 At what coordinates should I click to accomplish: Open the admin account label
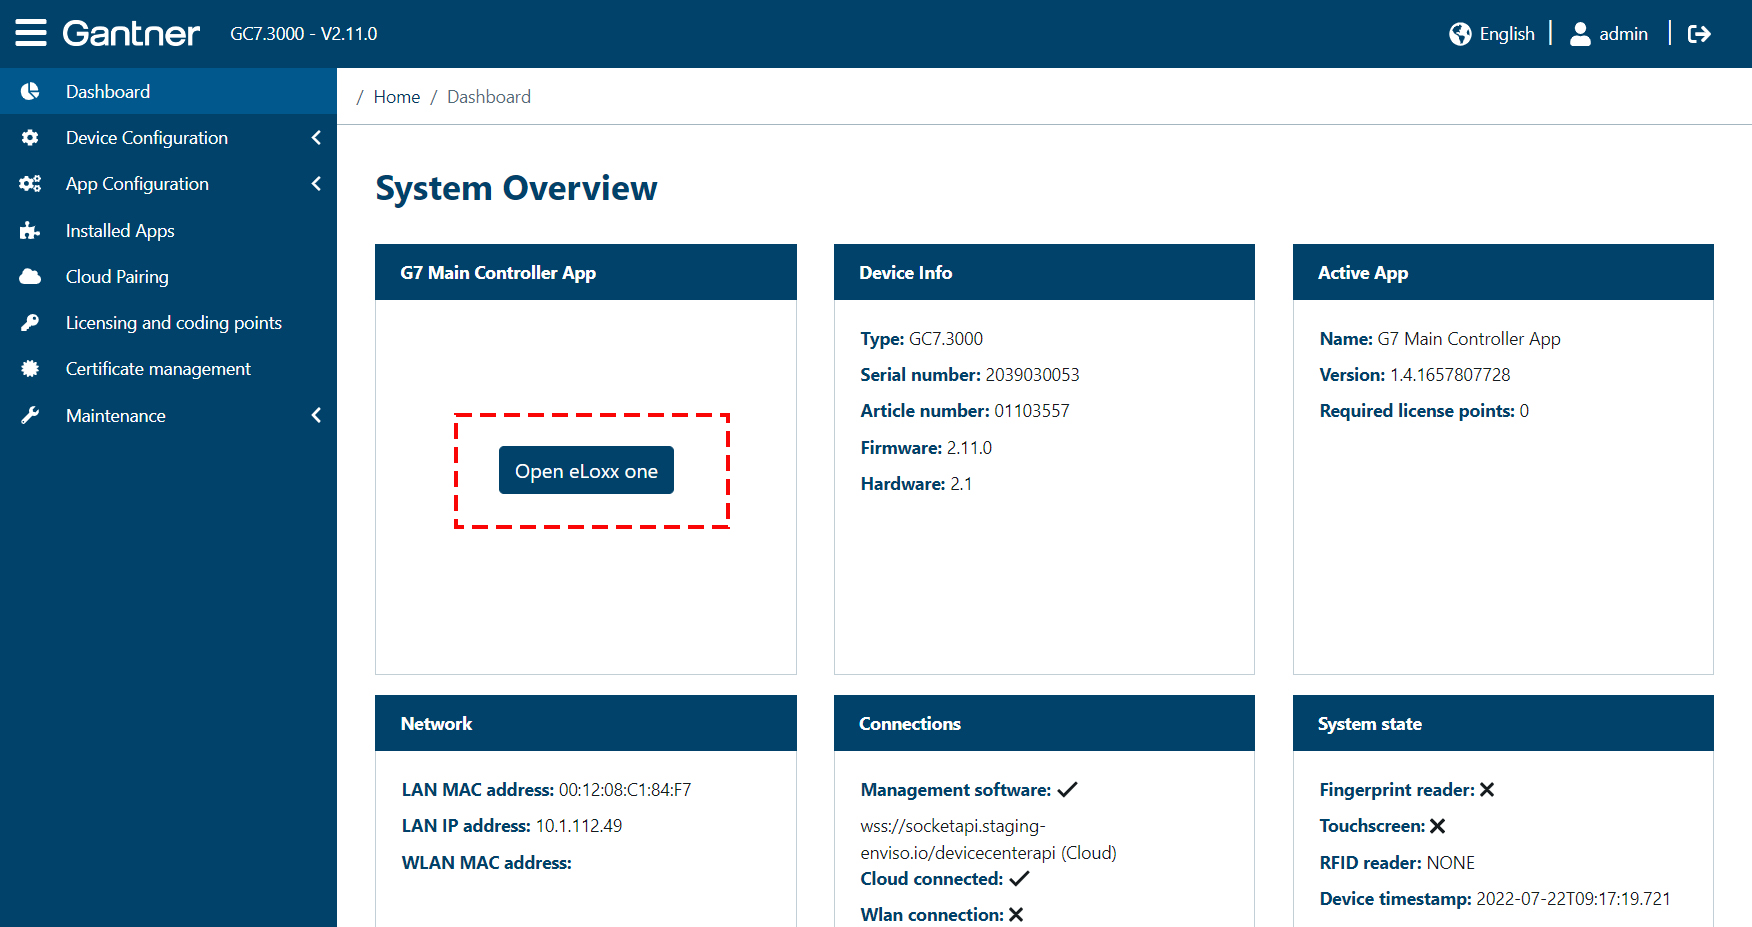1623,34
